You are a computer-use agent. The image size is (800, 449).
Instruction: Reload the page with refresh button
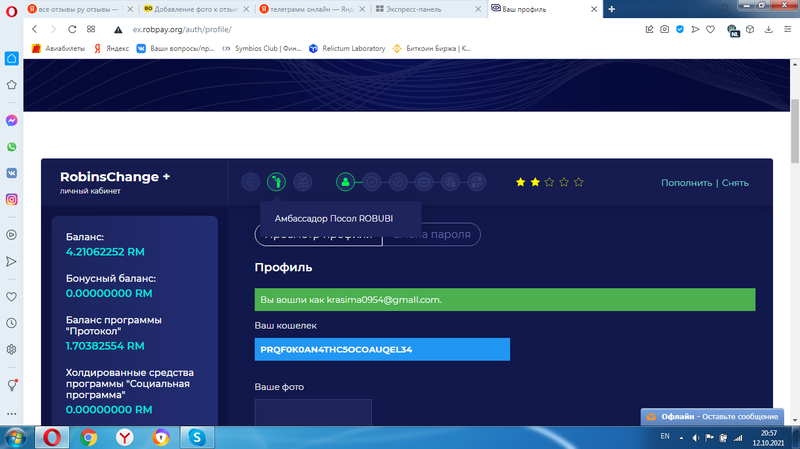72,30
